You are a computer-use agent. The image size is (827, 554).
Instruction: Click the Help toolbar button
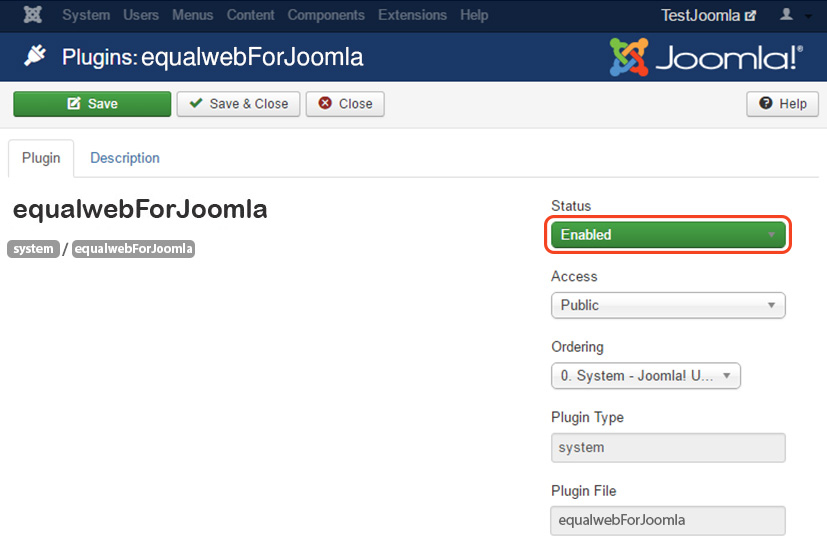(783, 104)
